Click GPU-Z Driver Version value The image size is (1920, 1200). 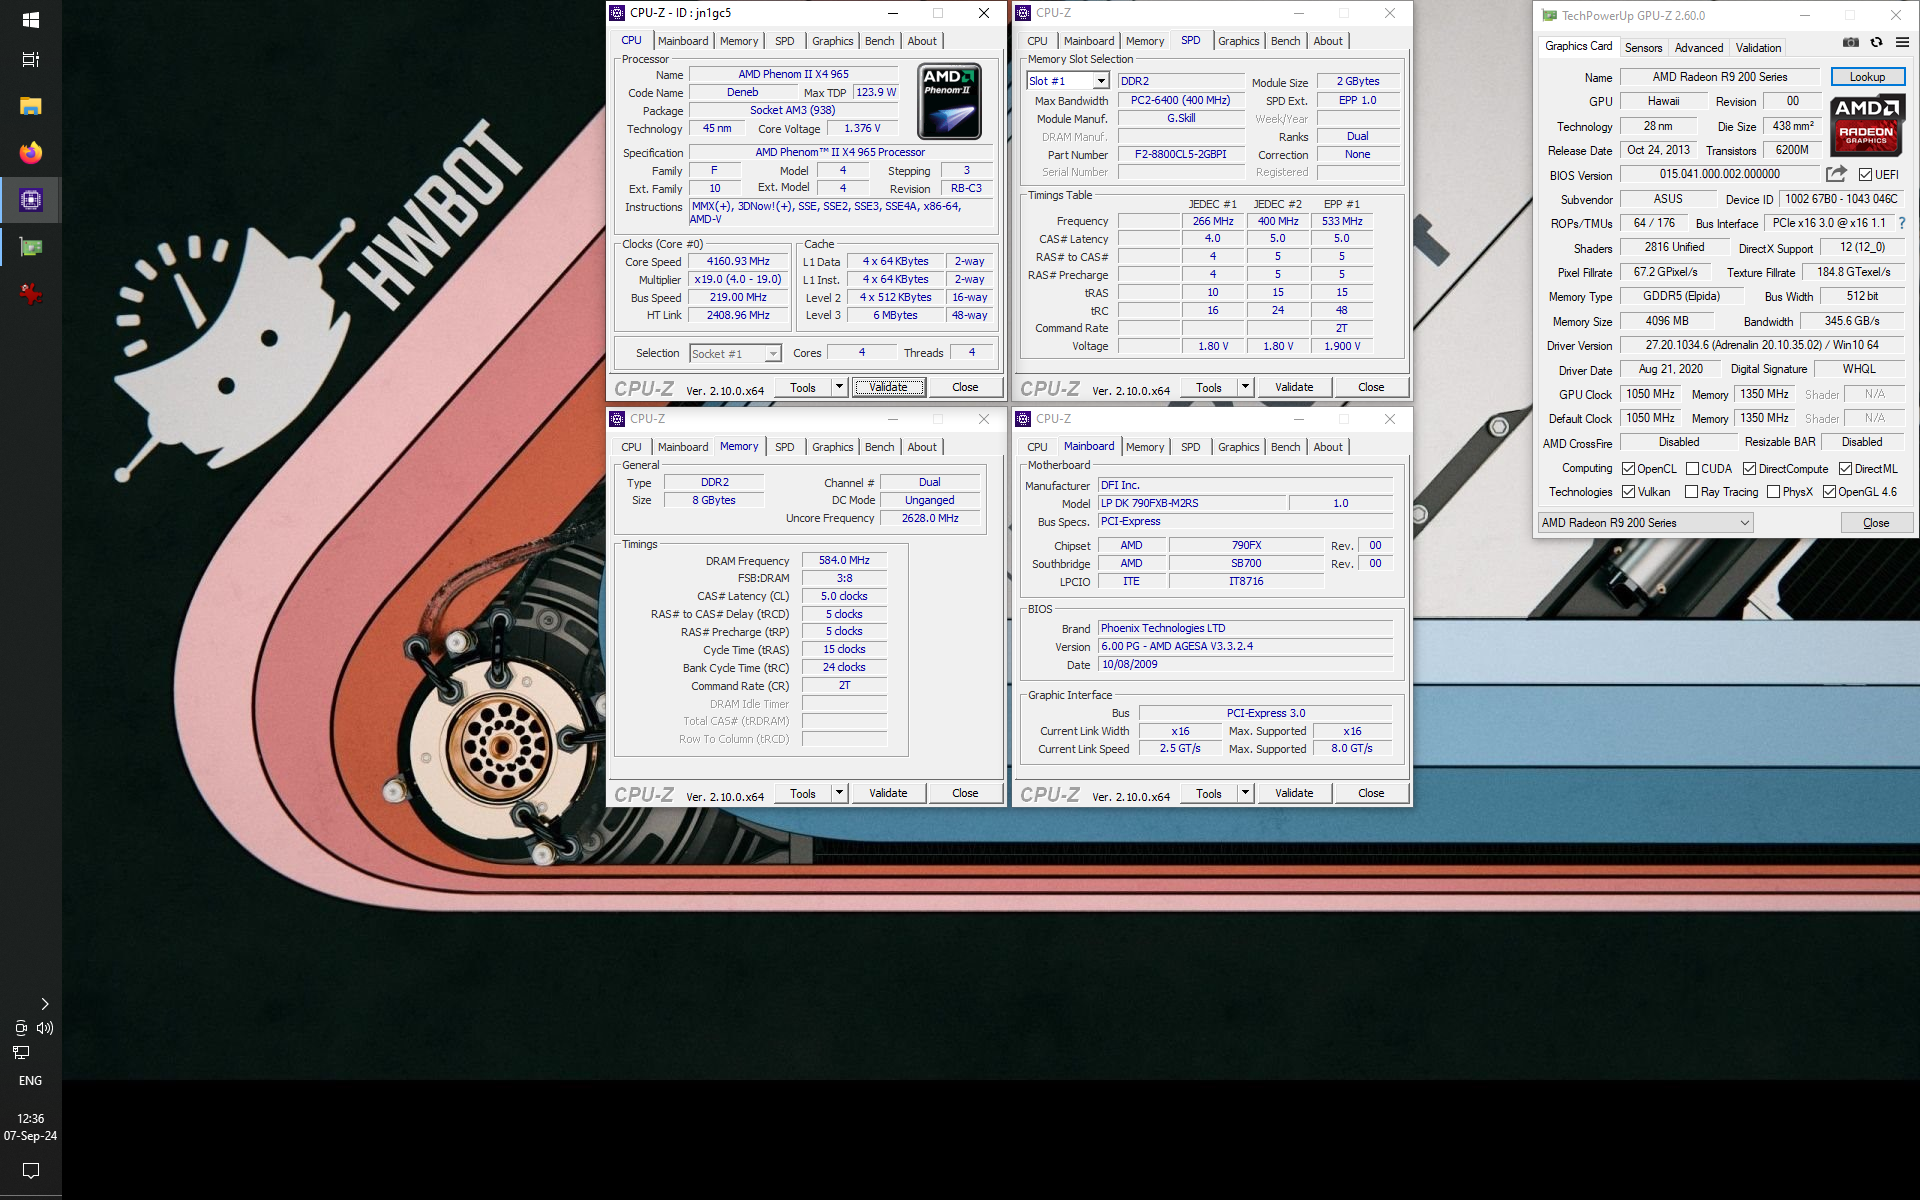point(1762,345)
